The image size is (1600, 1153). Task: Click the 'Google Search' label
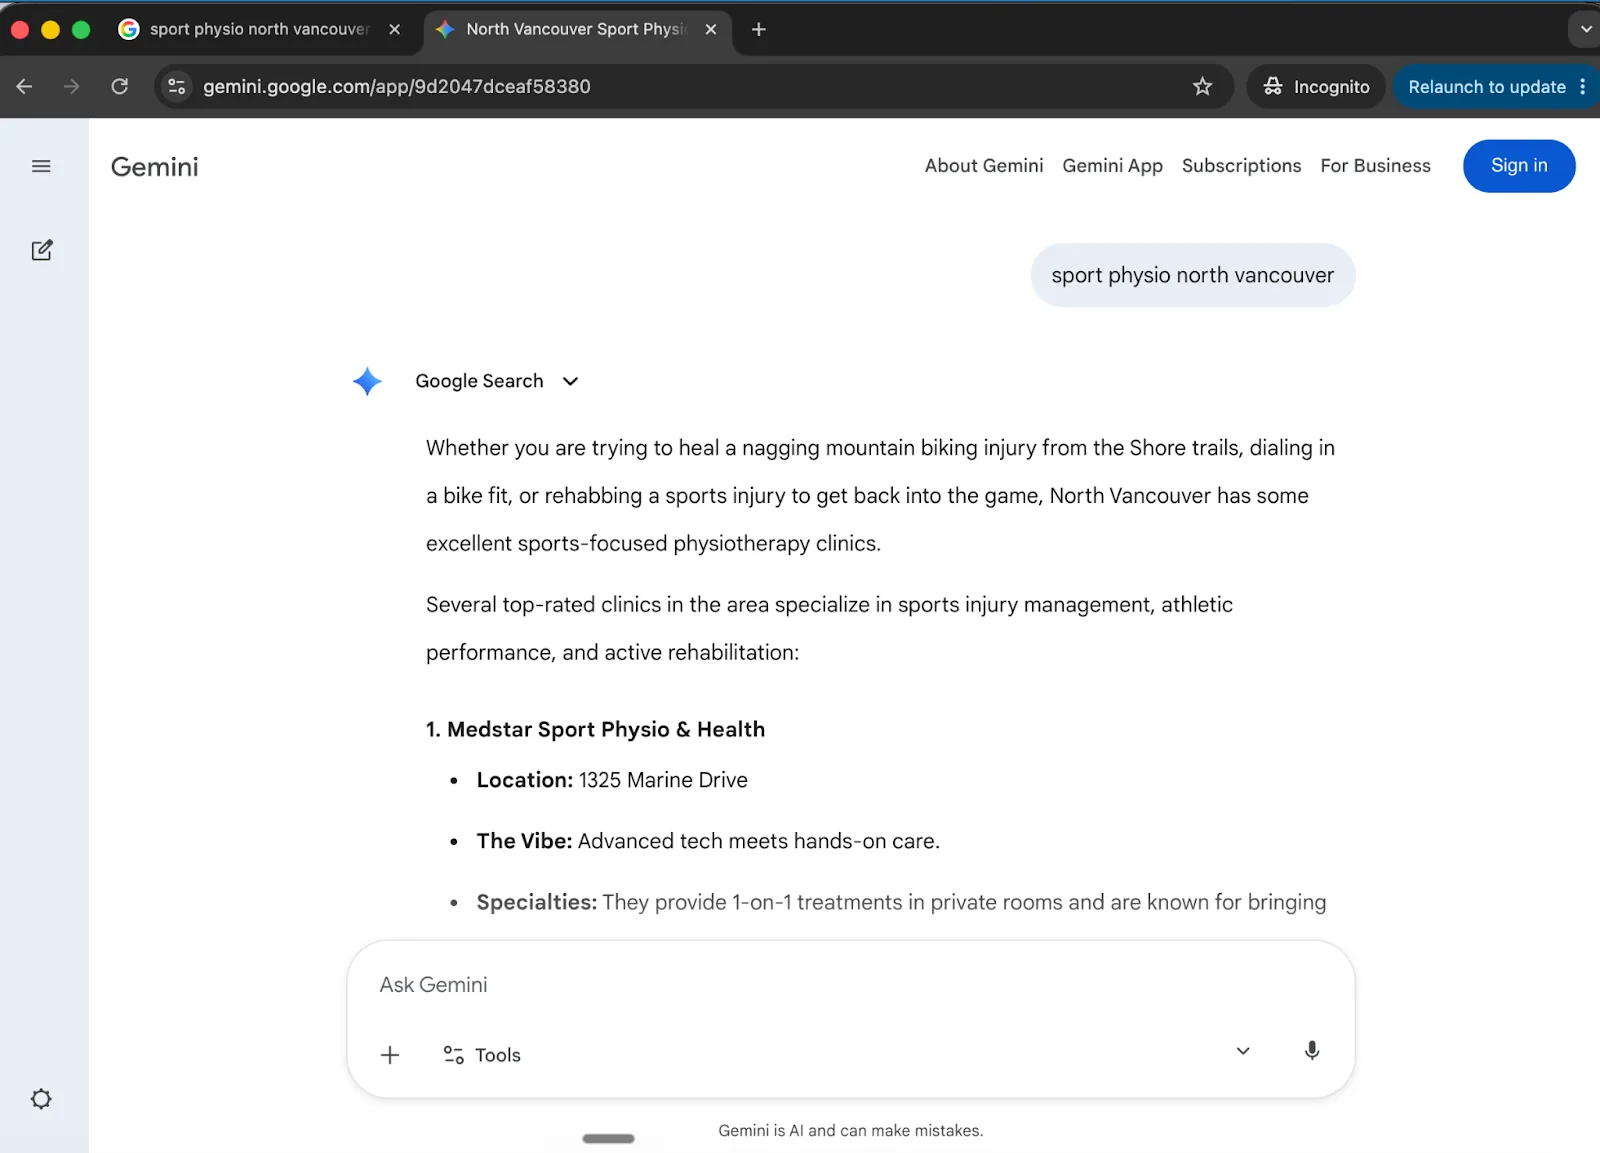[479, 381]
